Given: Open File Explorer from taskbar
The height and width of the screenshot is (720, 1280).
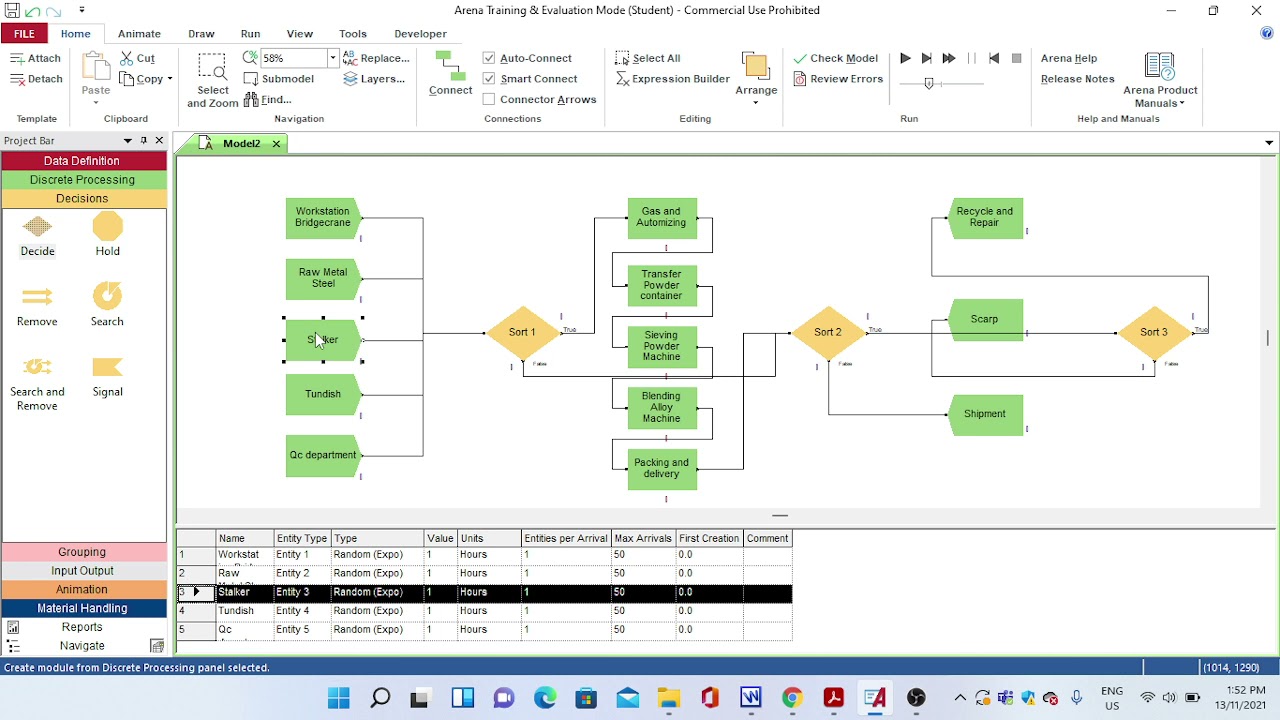Looking at the screenshot, I should (668, 697).
